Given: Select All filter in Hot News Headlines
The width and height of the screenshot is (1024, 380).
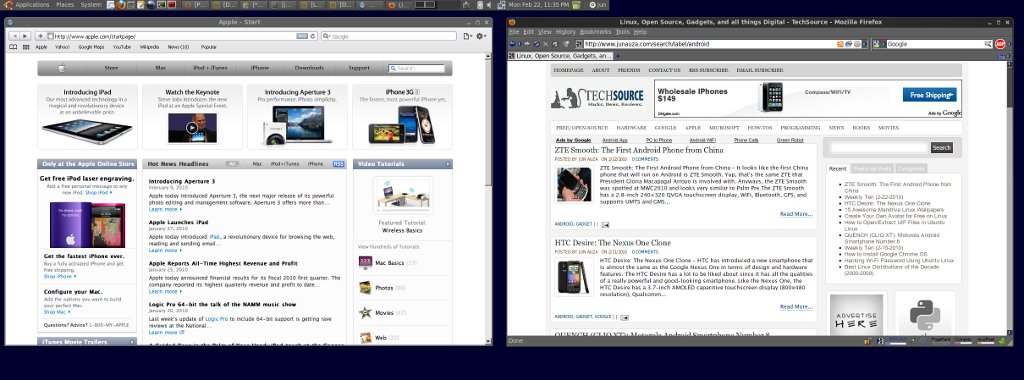Looking at the screenshot, I should 231,164.
